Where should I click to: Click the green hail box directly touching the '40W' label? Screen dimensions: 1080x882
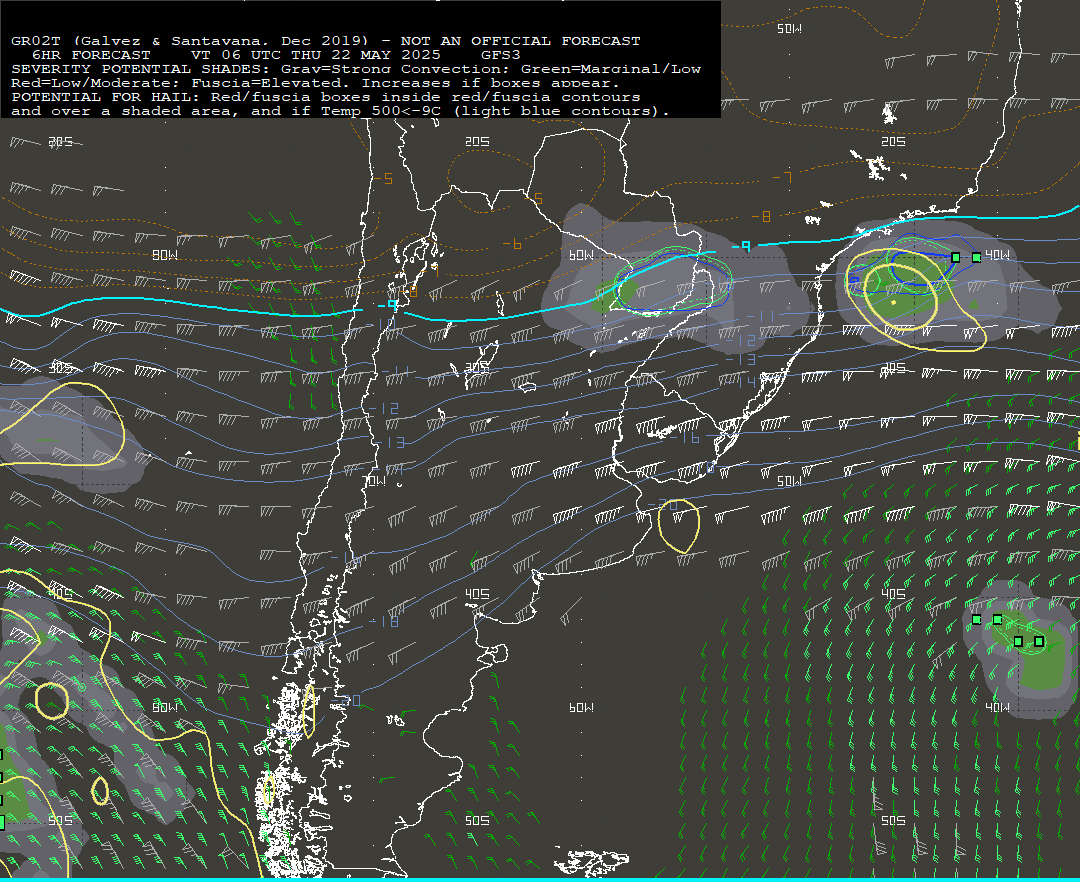tap(977, 258)
